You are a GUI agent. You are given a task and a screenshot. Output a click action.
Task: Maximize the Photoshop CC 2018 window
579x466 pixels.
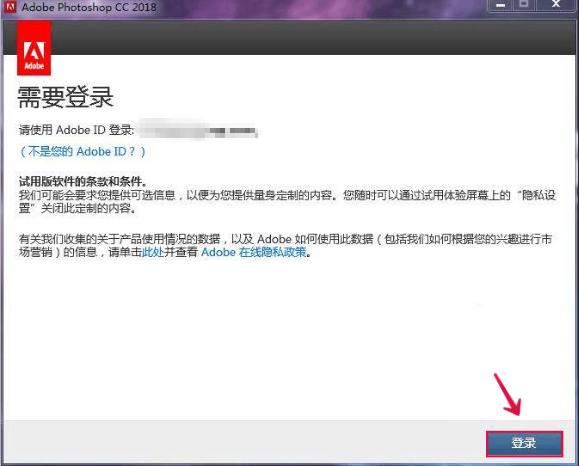[524, 5]
